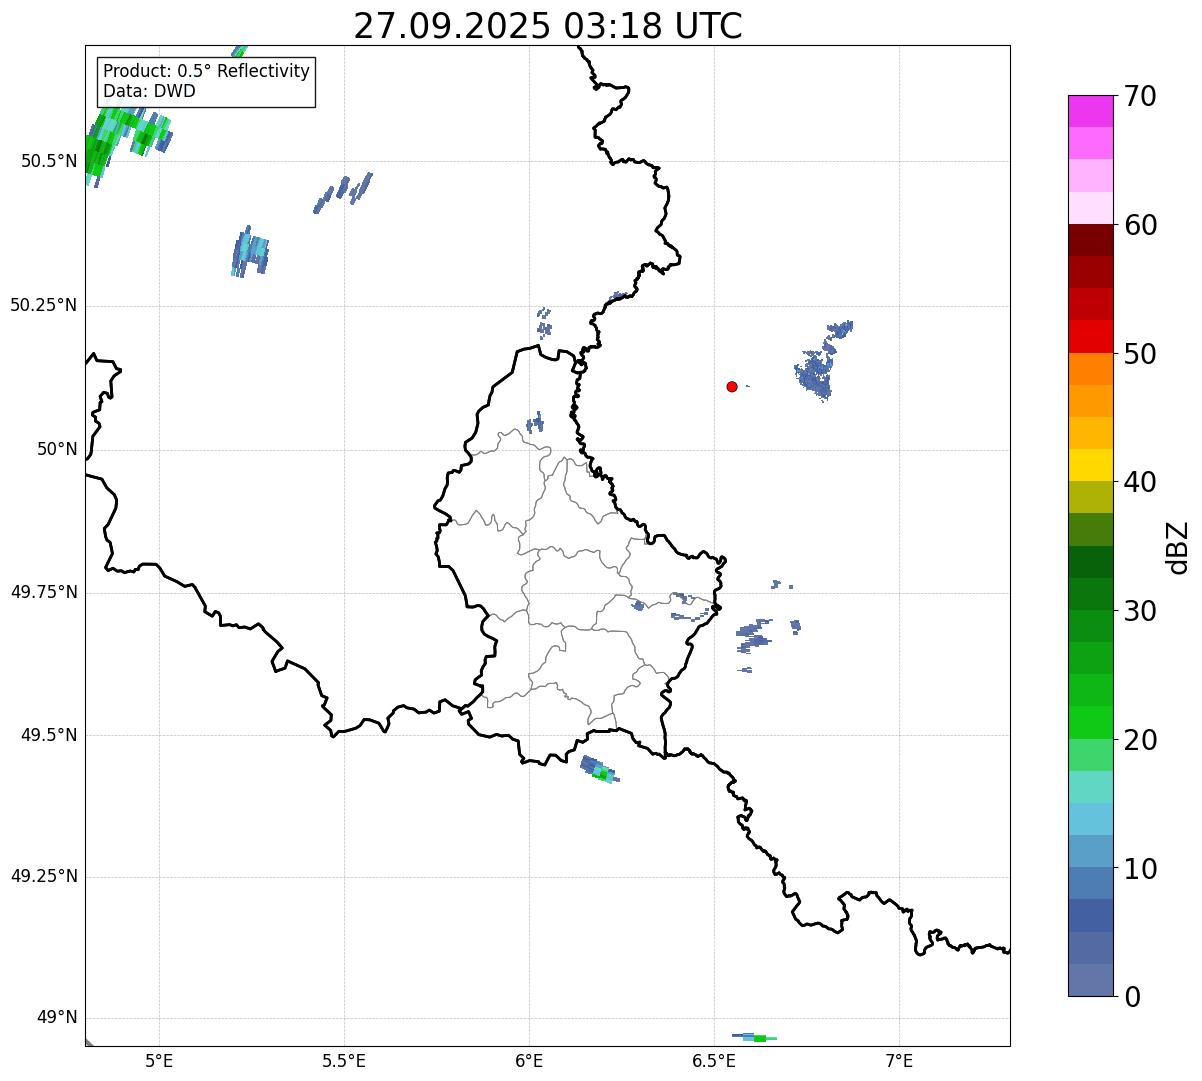Click the orange 48-50 dBZ colorbar segment
Image resolution: width=1202 pixels, height=1081 pixels.
pos(1090,369)
